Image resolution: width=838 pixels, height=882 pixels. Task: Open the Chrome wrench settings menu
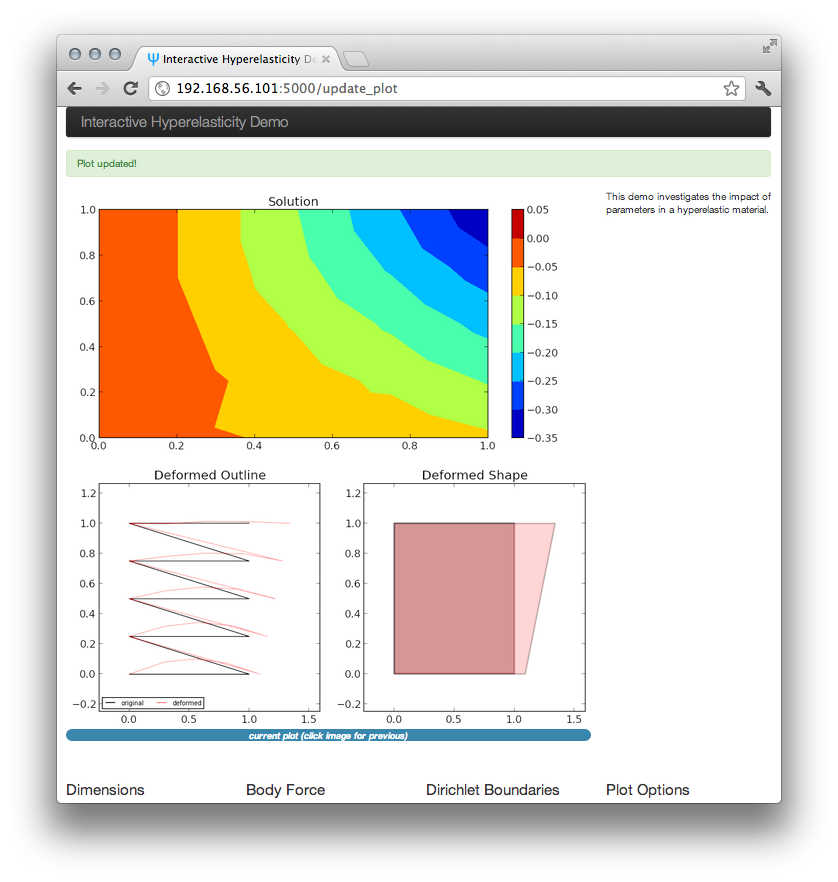click(x=763, y=88)
